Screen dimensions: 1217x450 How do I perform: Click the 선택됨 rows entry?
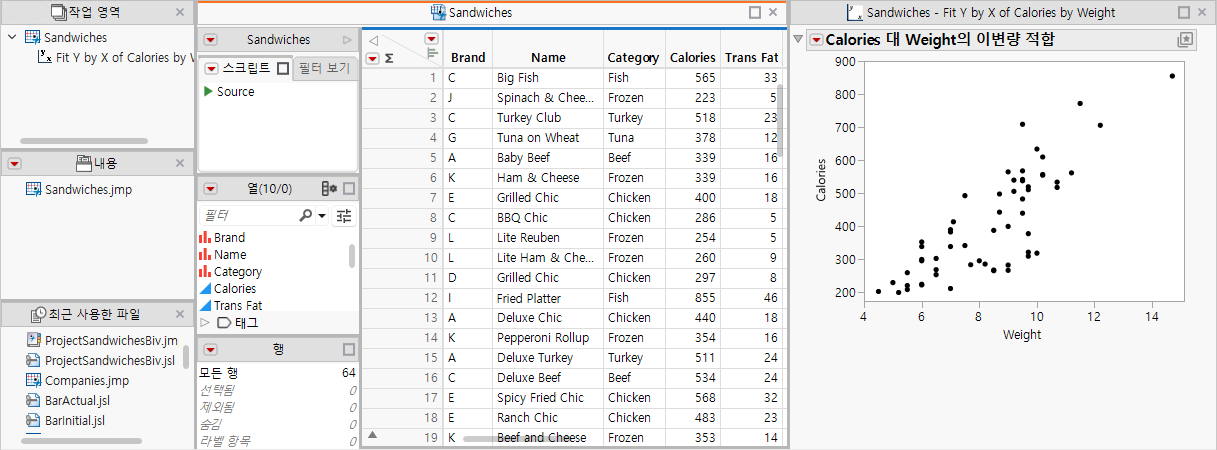[277, 390]
